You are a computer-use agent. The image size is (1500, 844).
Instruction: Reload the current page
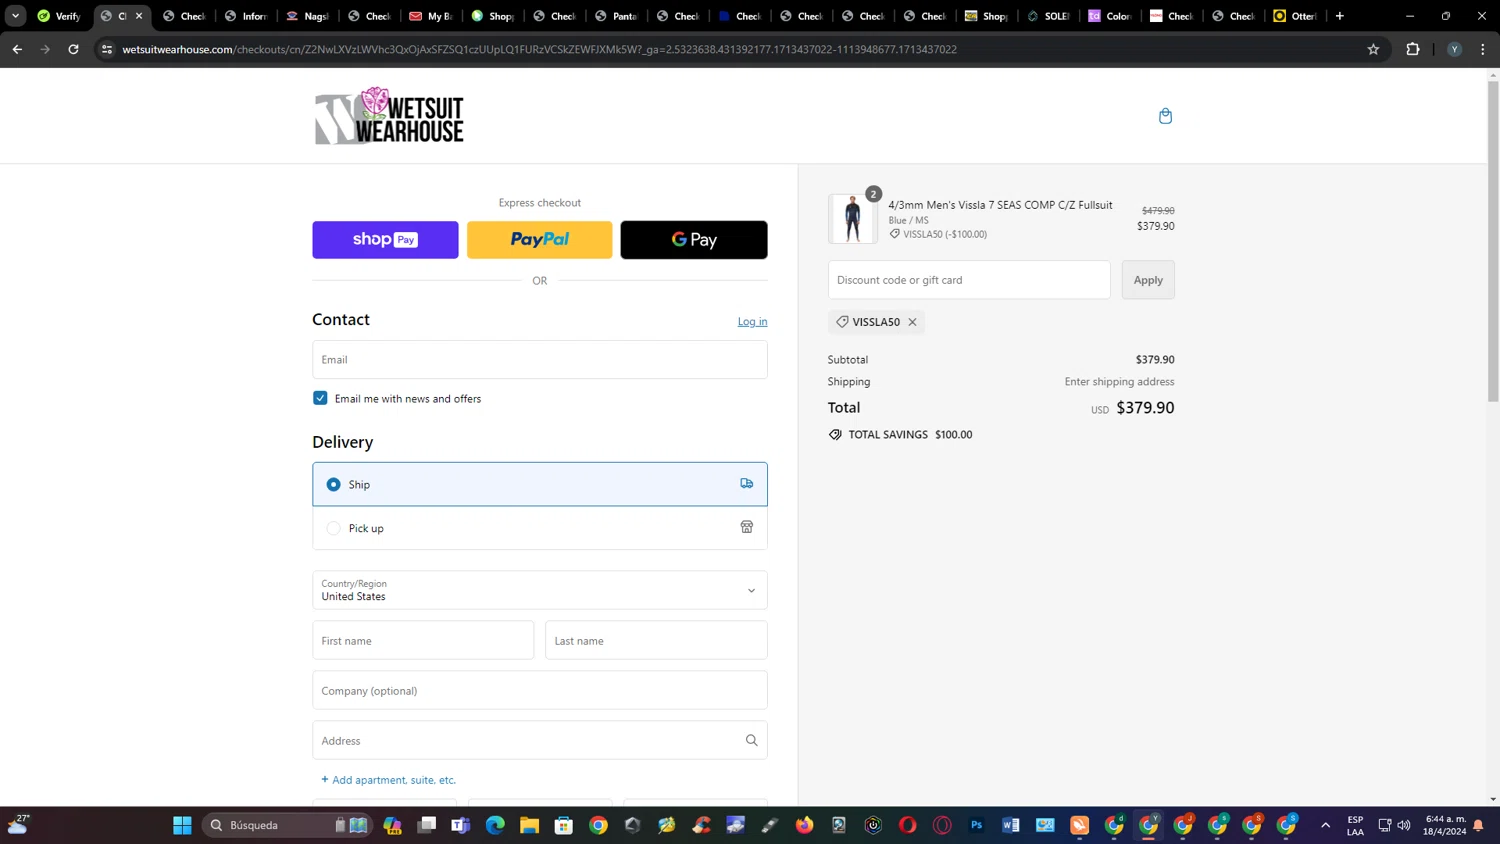point(73,49)
